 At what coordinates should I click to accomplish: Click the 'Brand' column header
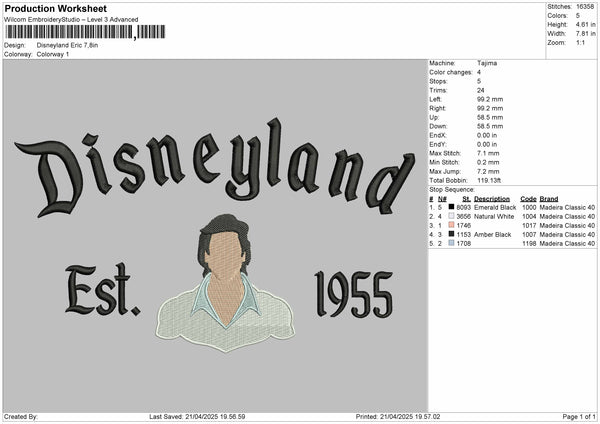pyautogui.click(x=549, y=199)
